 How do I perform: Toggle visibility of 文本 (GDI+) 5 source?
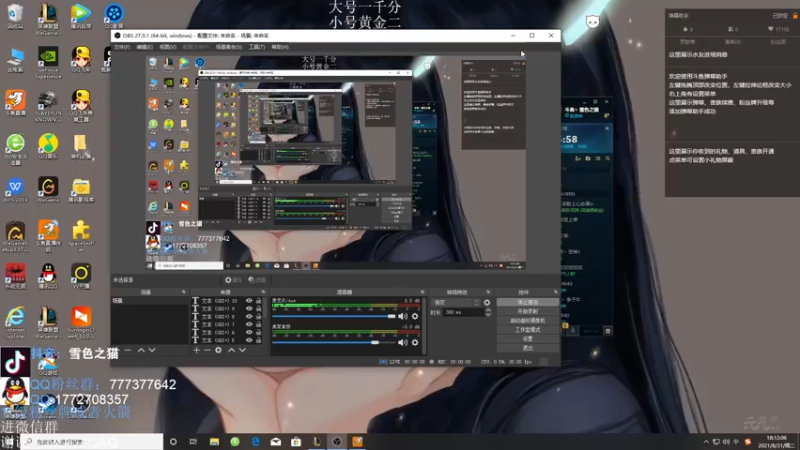point(249,340)
